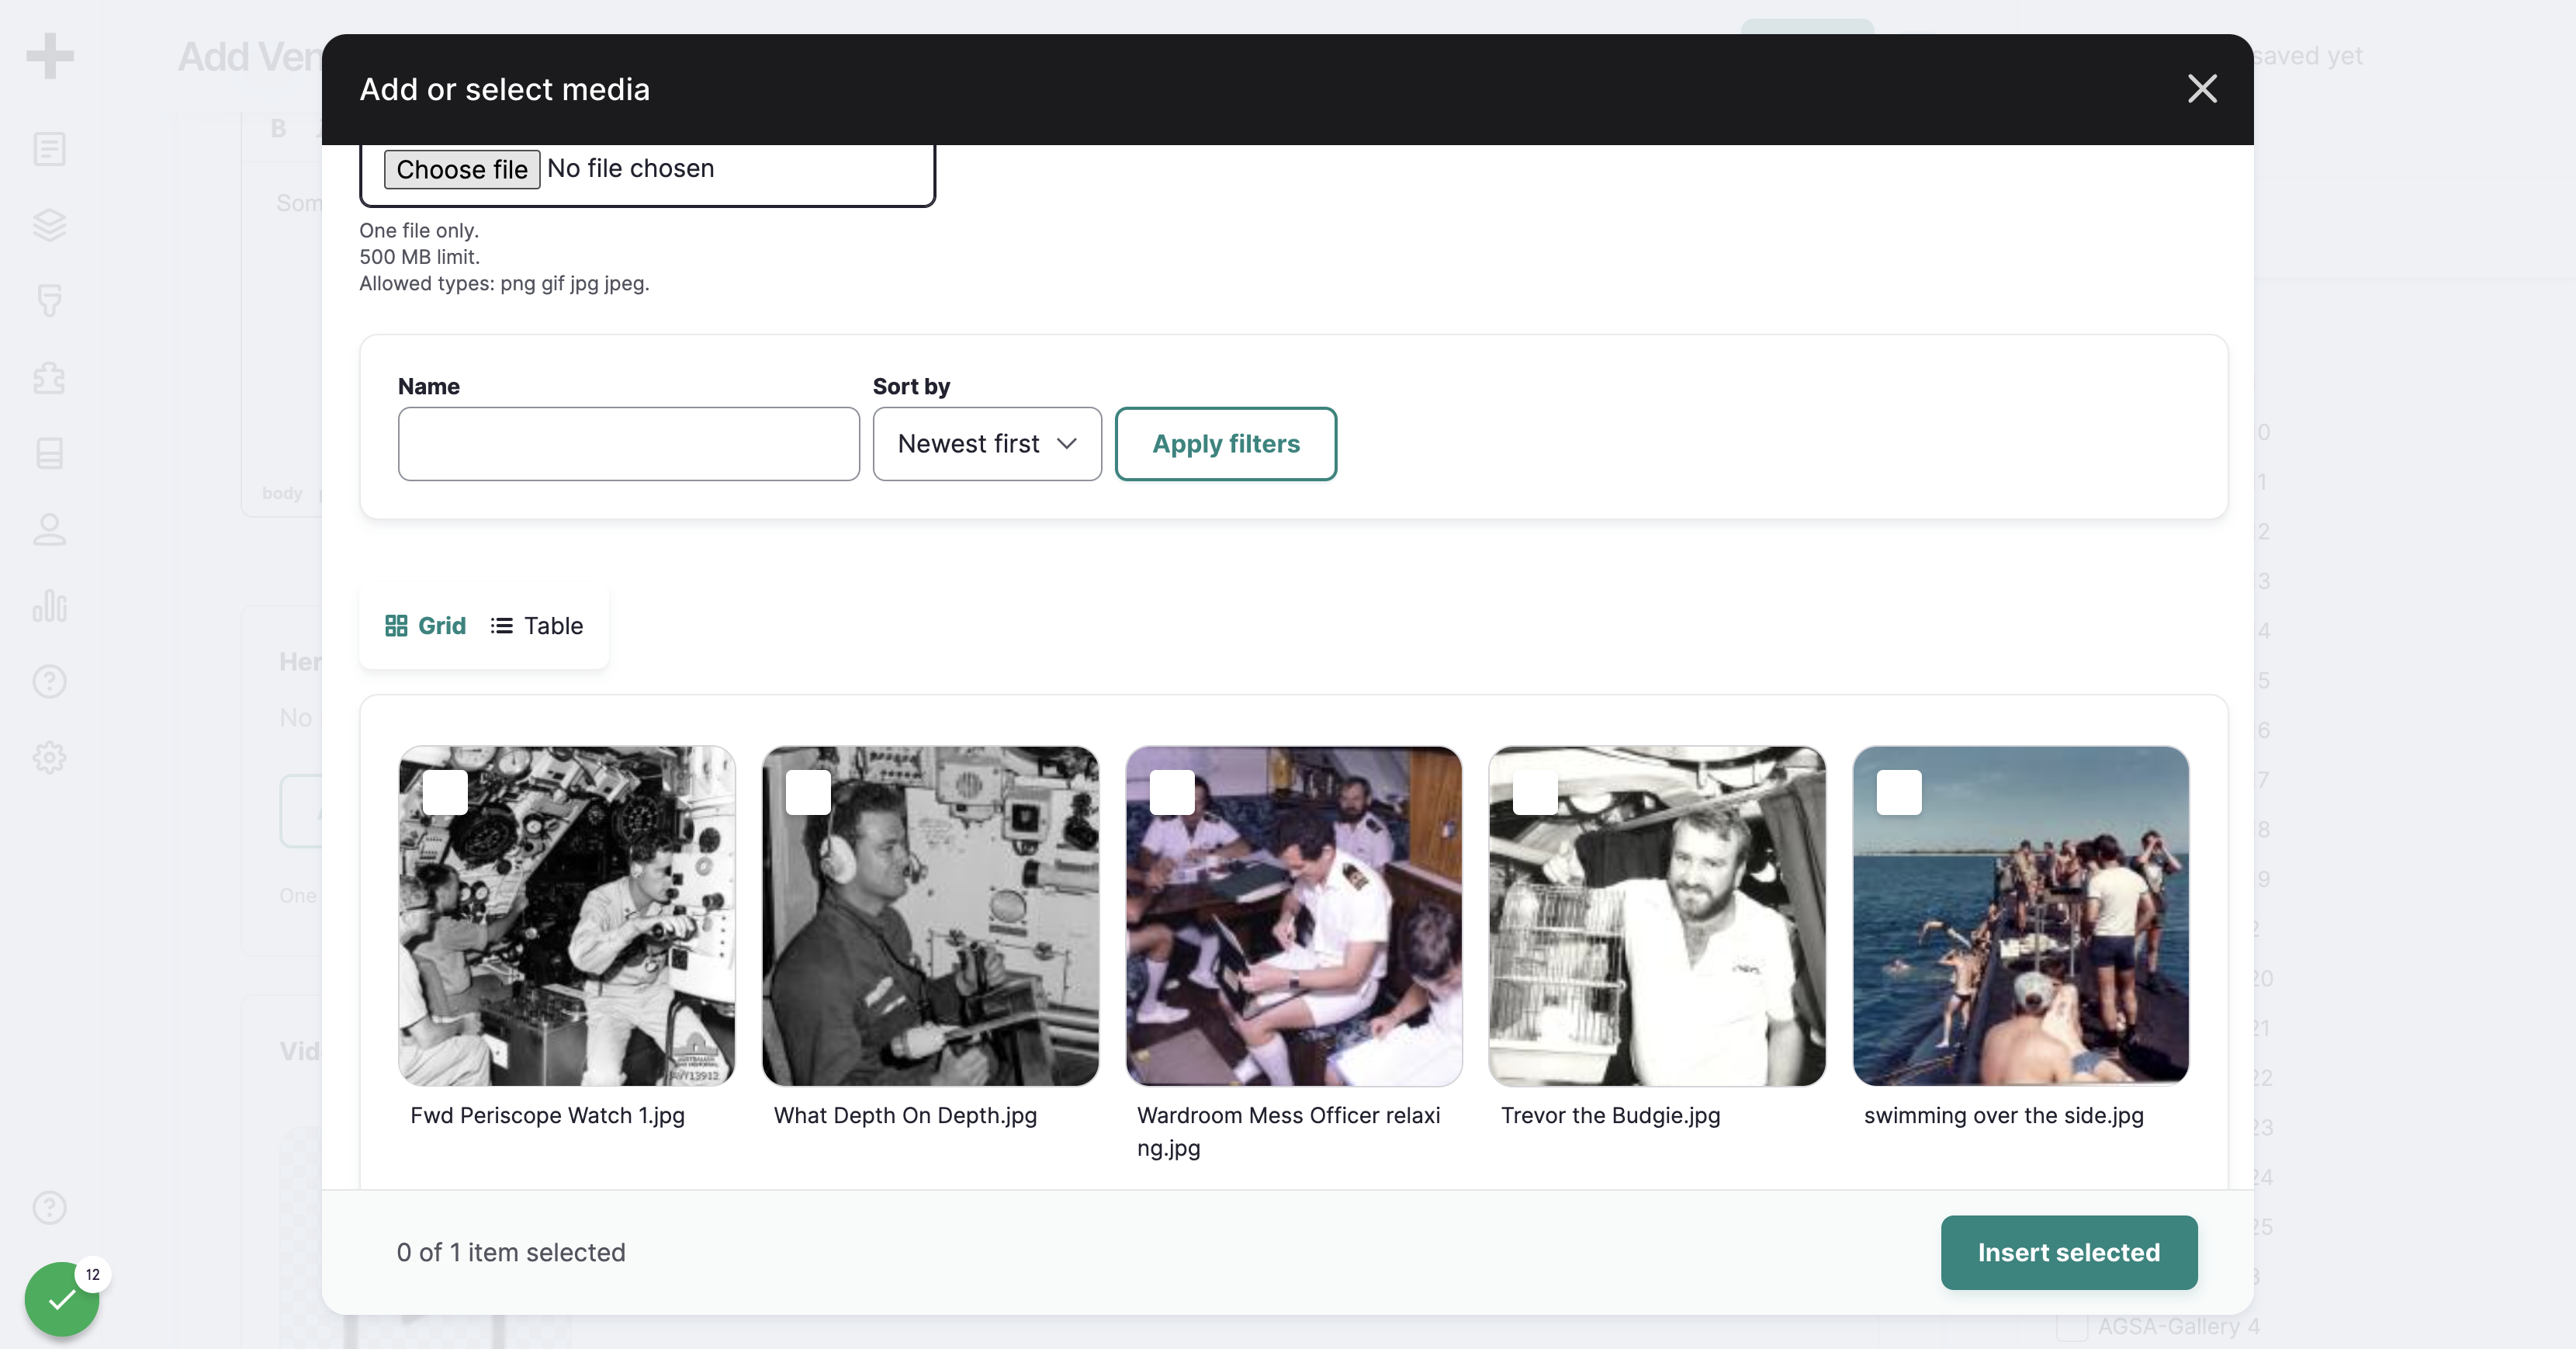
Task: Click the Trevor the Budgie.jpg filename
Action: [x=1610, y=1115]
